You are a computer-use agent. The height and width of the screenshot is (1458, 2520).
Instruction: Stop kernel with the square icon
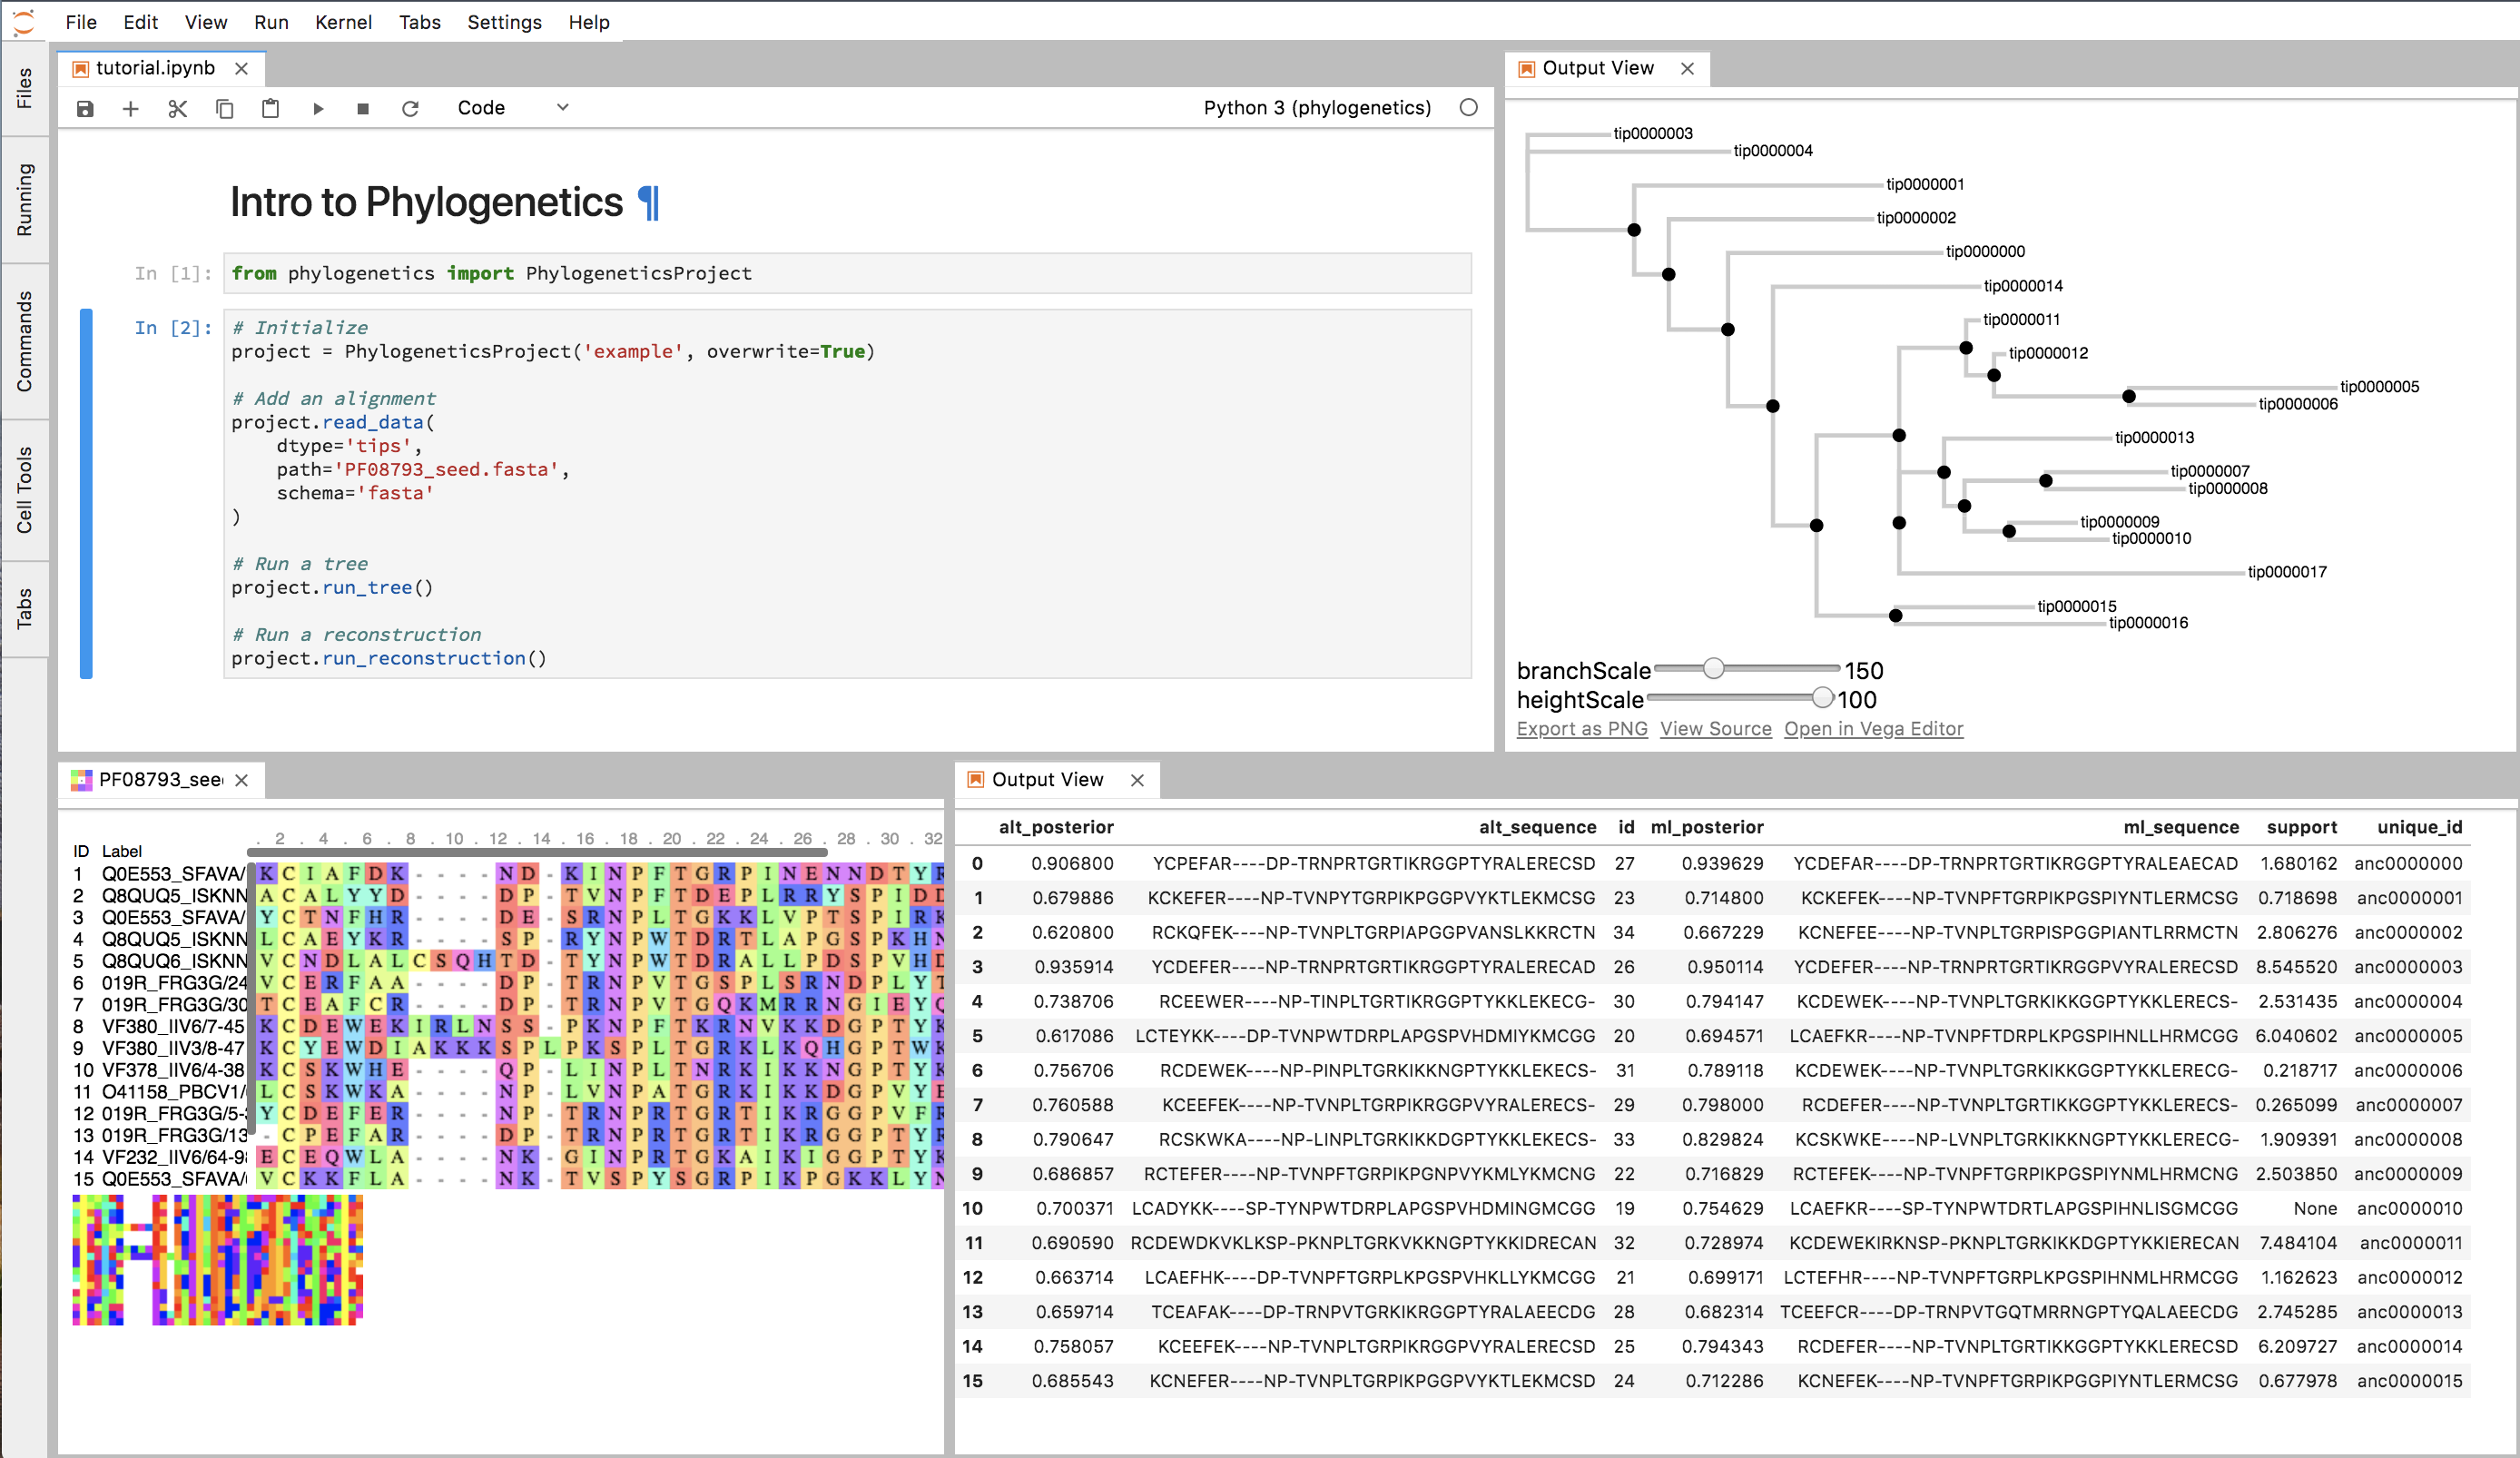[x=363, y=108]
